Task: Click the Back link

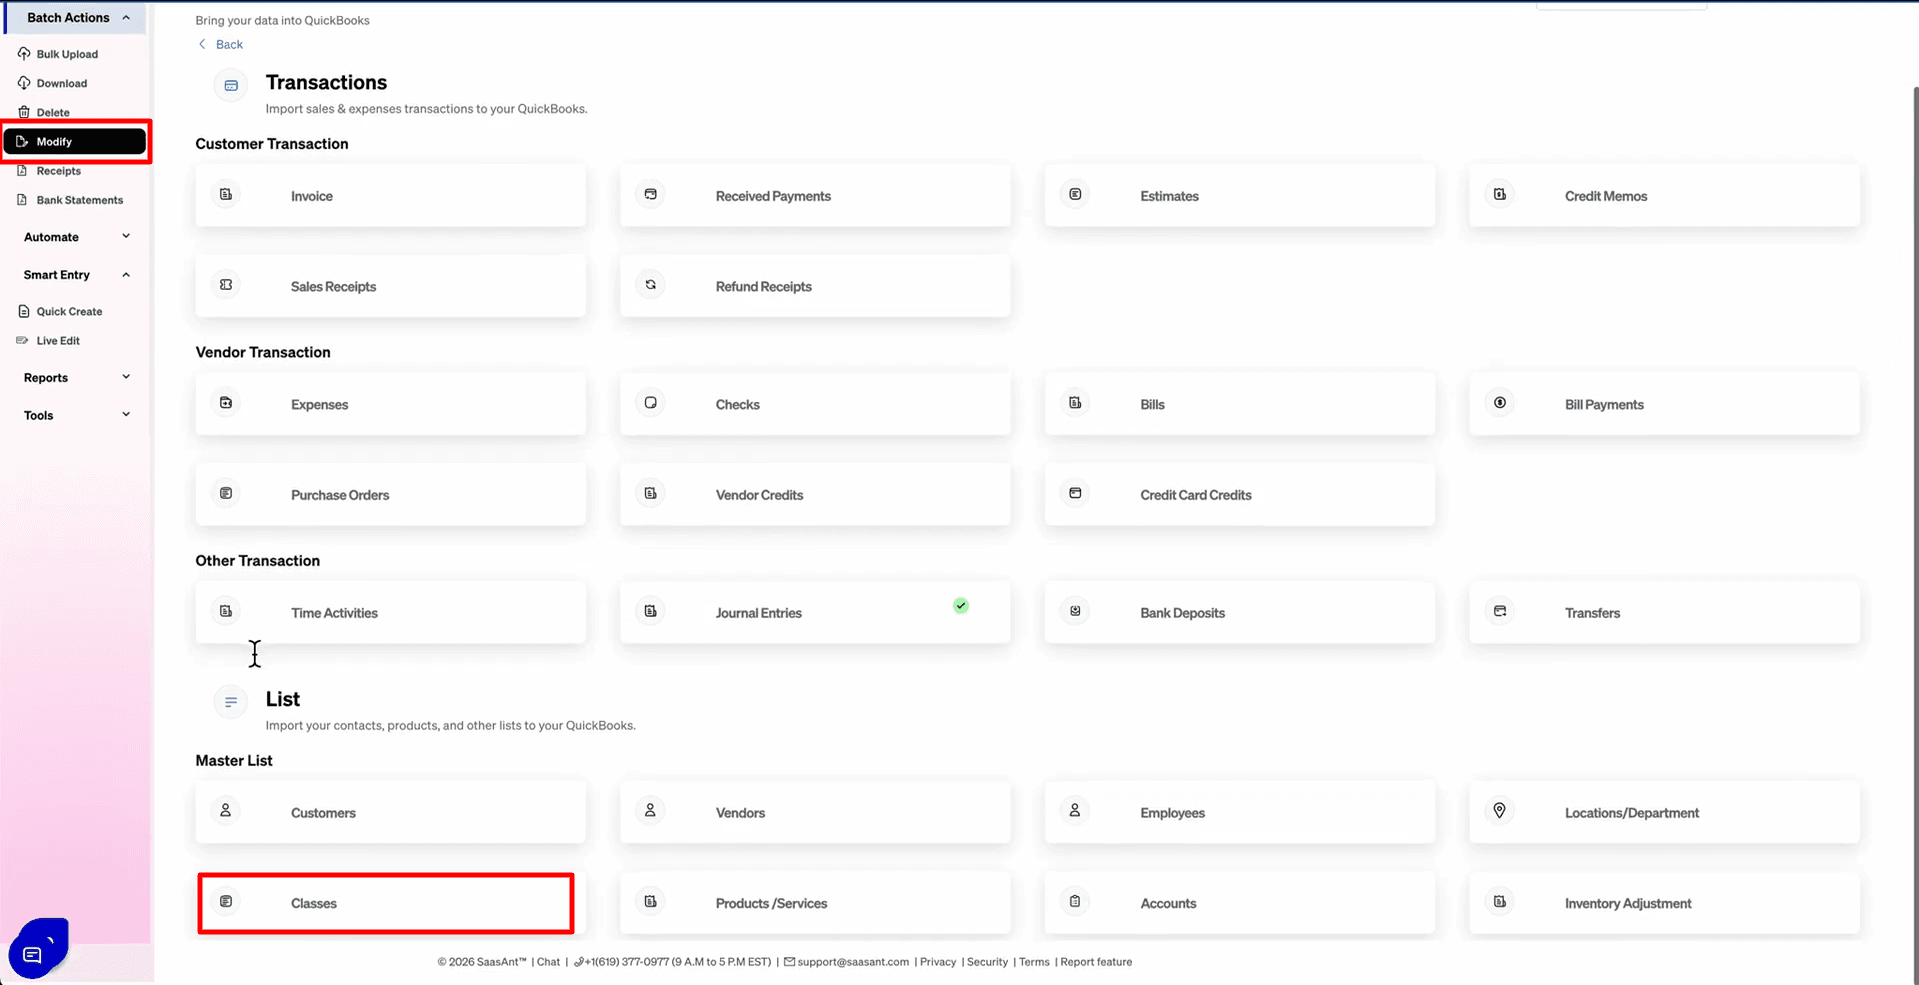Action: point(220,44)
